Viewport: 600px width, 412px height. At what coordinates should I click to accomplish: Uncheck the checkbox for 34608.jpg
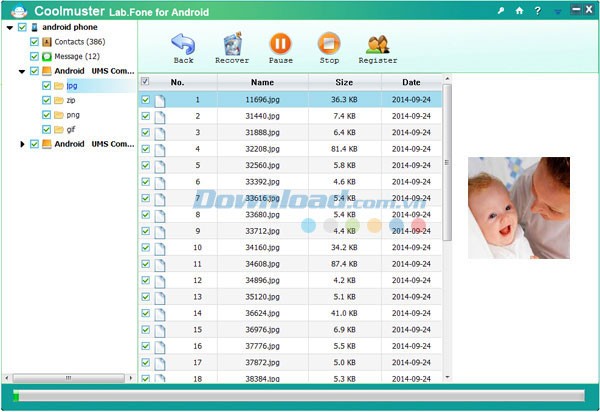pos(145,264)
